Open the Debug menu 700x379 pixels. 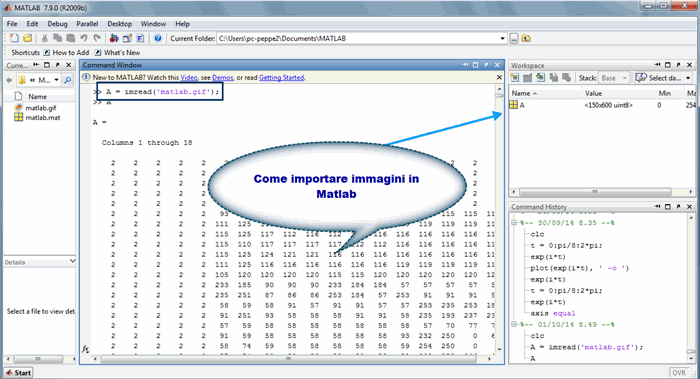(57, 24)
